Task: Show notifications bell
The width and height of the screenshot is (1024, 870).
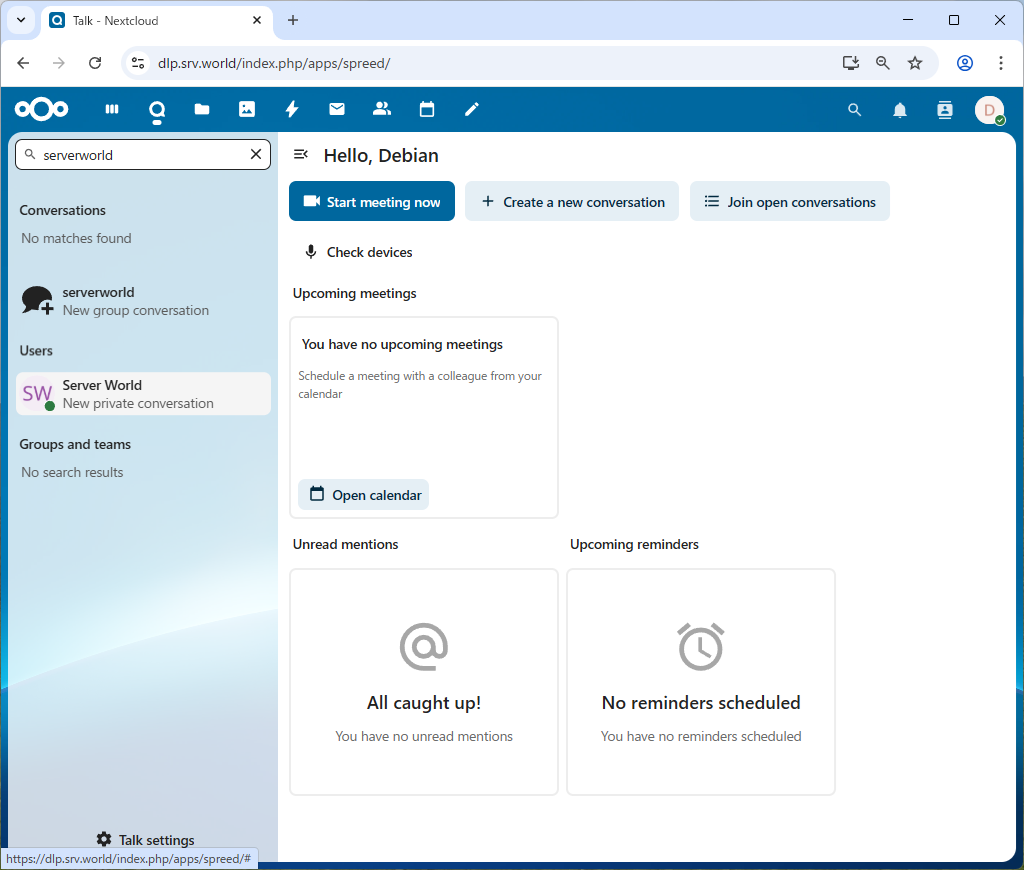Action: coord(900,110)
